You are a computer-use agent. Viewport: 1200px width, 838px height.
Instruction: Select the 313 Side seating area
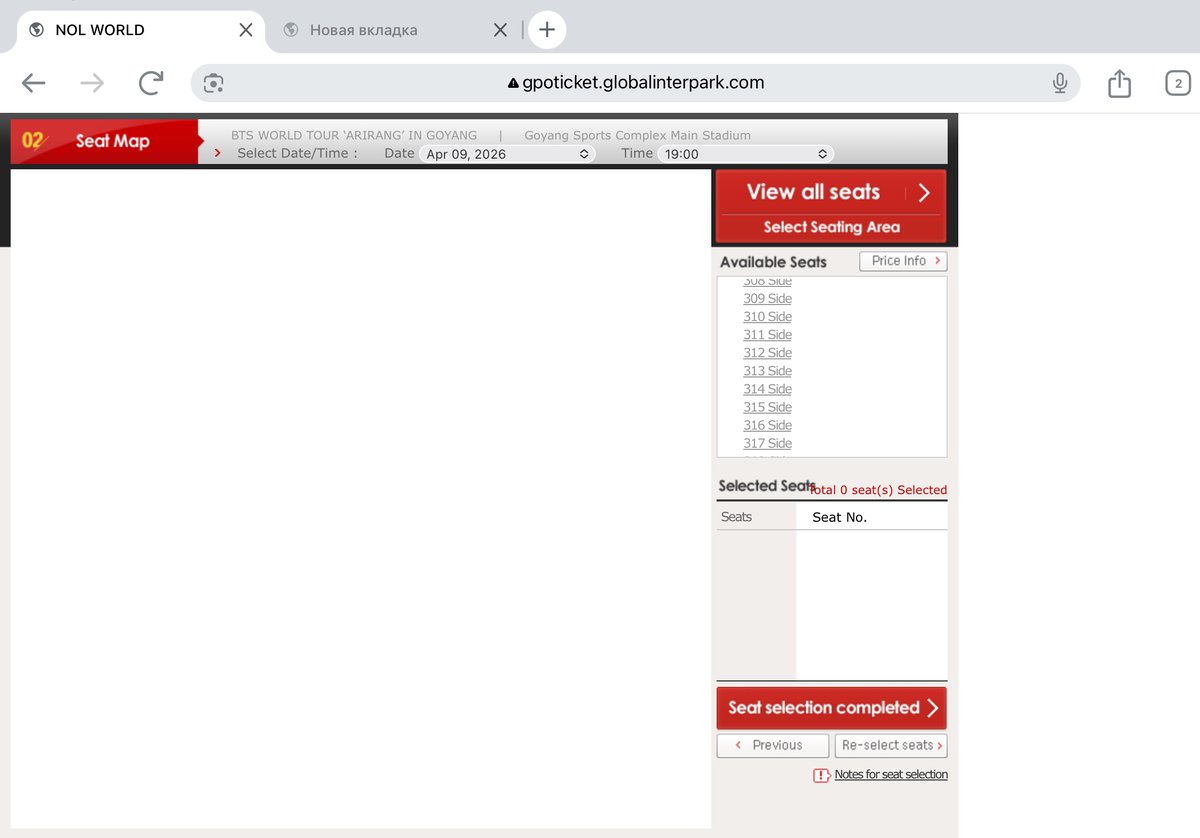pos(767,371)
